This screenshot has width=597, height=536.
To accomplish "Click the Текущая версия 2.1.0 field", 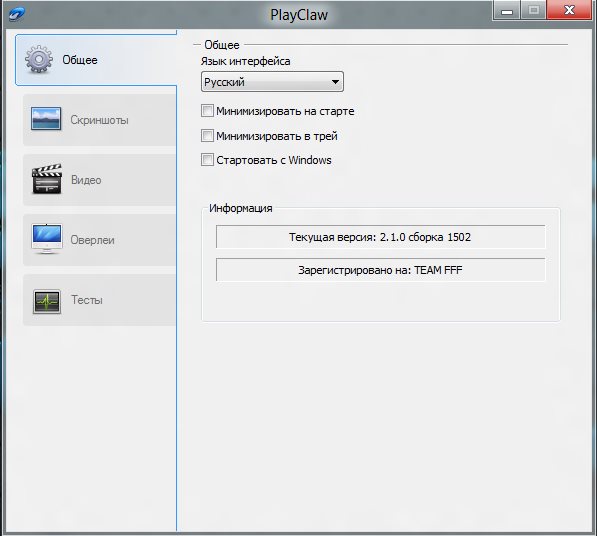I will click(x=380, y=237).
